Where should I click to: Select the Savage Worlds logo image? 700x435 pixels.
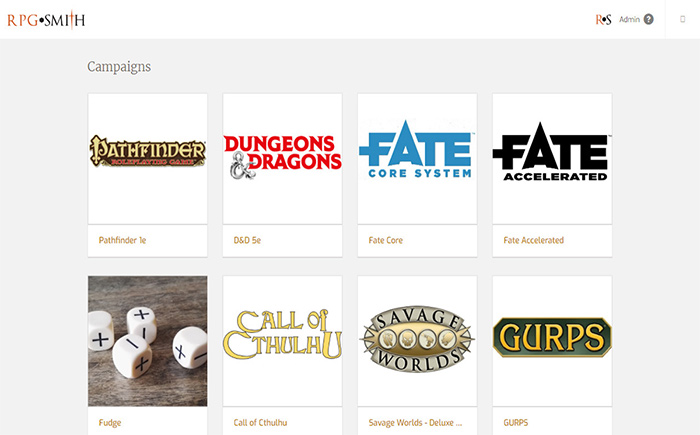[417, 341]
